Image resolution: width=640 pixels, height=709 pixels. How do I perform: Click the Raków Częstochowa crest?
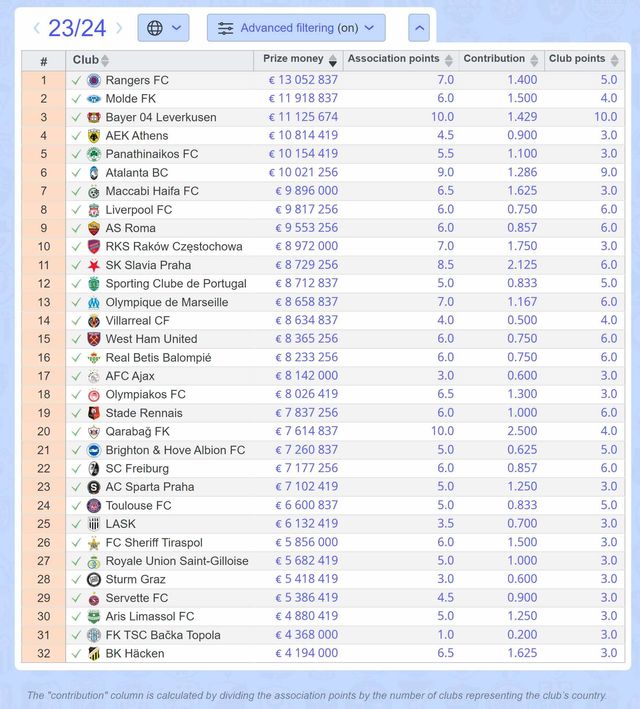pos(94,247)
